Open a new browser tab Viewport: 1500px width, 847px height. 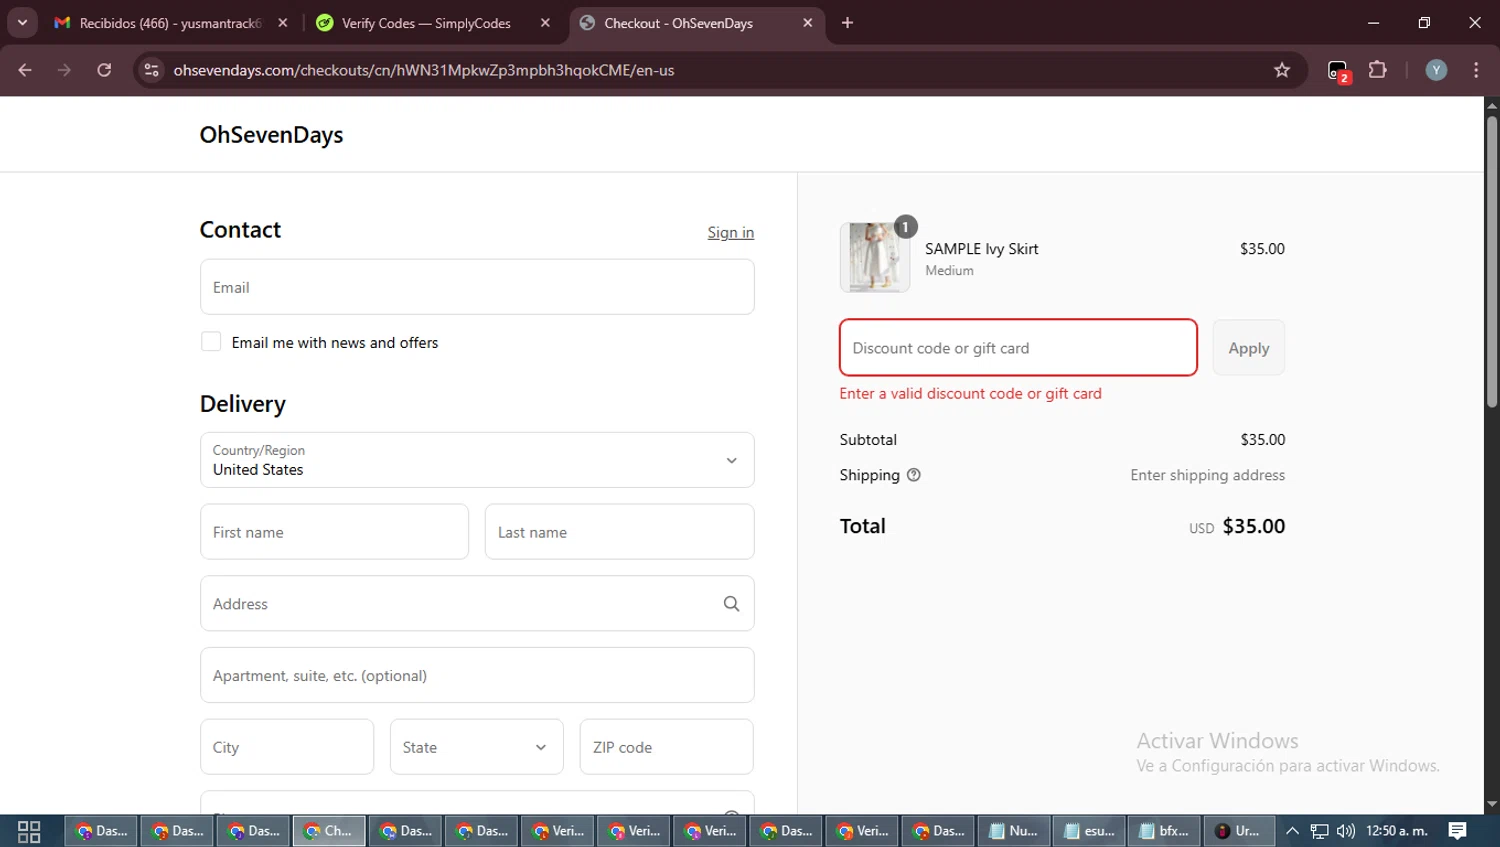[847, 23]
